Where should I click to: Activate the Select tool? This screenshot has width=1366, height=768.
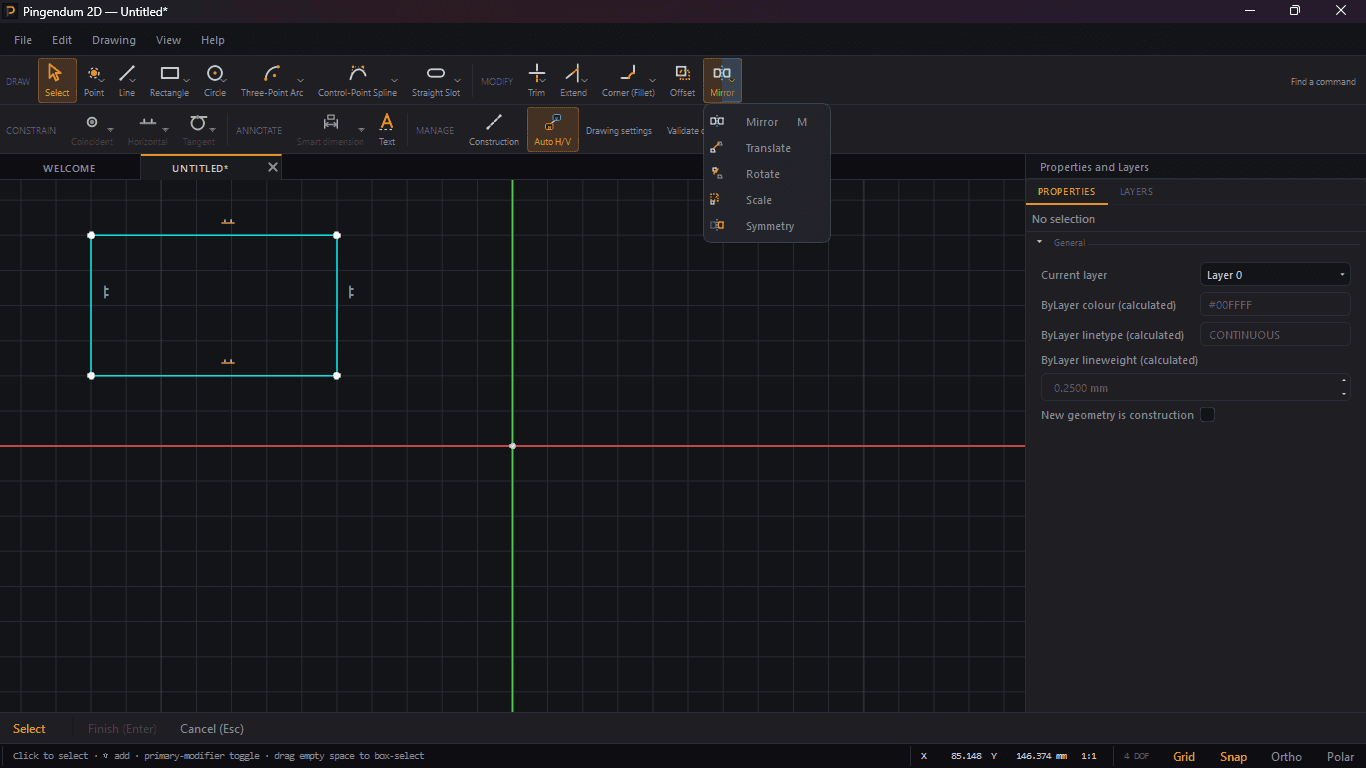pyautogui.click(x=57, y=80)
